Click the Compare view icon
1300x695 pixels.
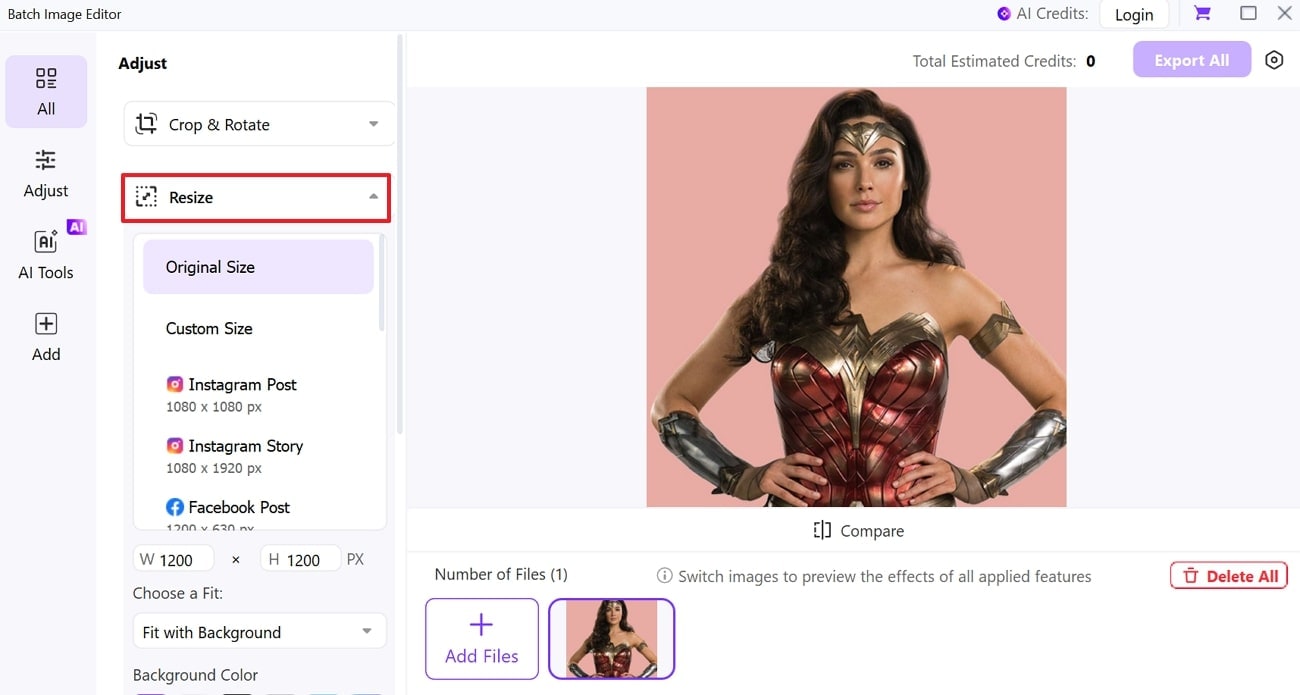(822, 531)
